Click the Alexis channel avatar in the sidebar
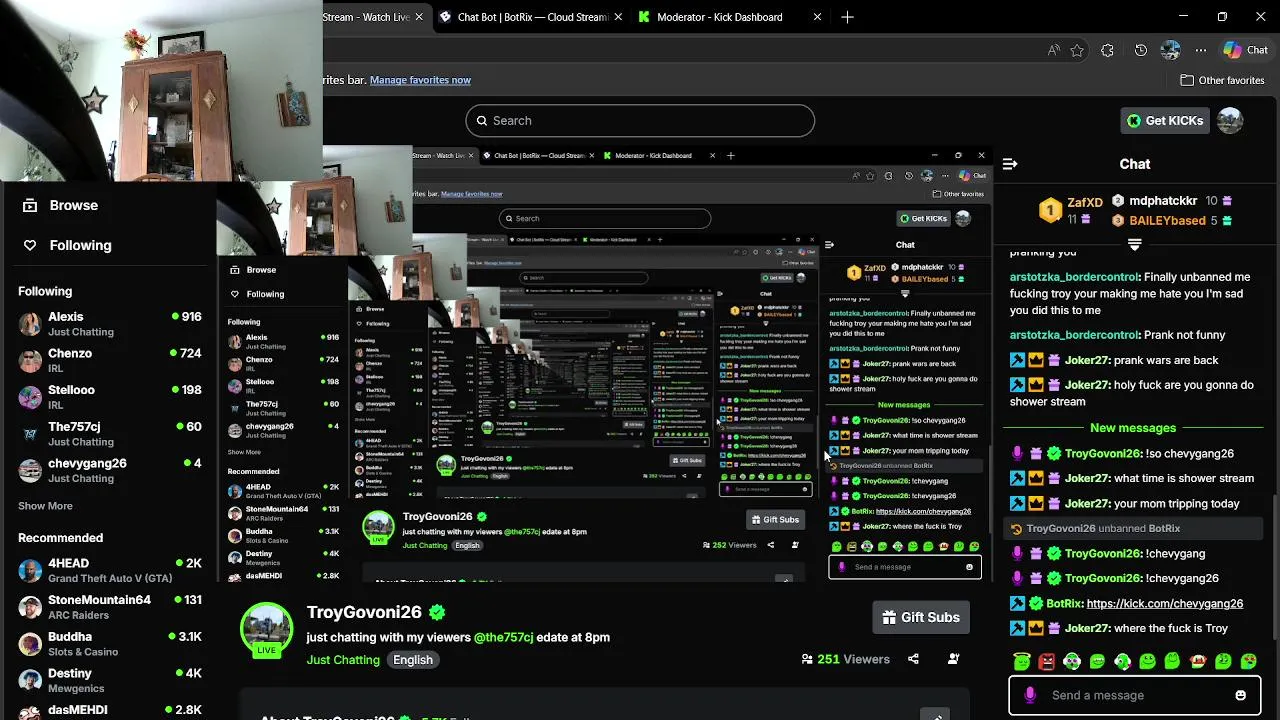Image resolution: width=1280 pixels, height=720 pixels. 30,323
